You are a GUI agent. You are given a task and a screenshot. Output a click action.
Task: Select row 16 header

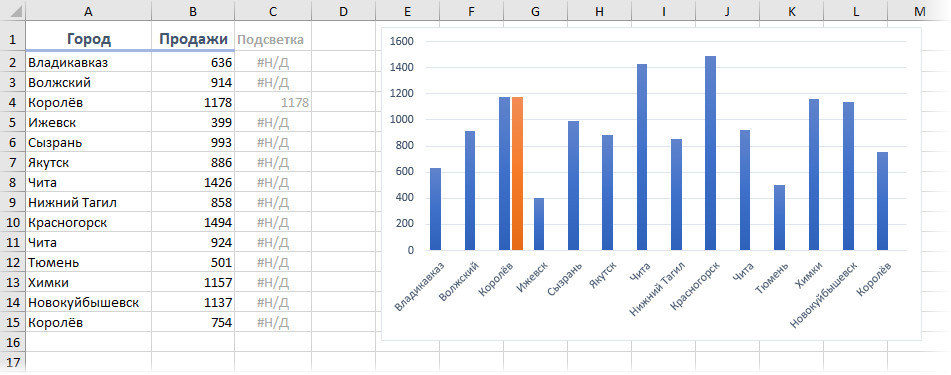click(12, 342)
